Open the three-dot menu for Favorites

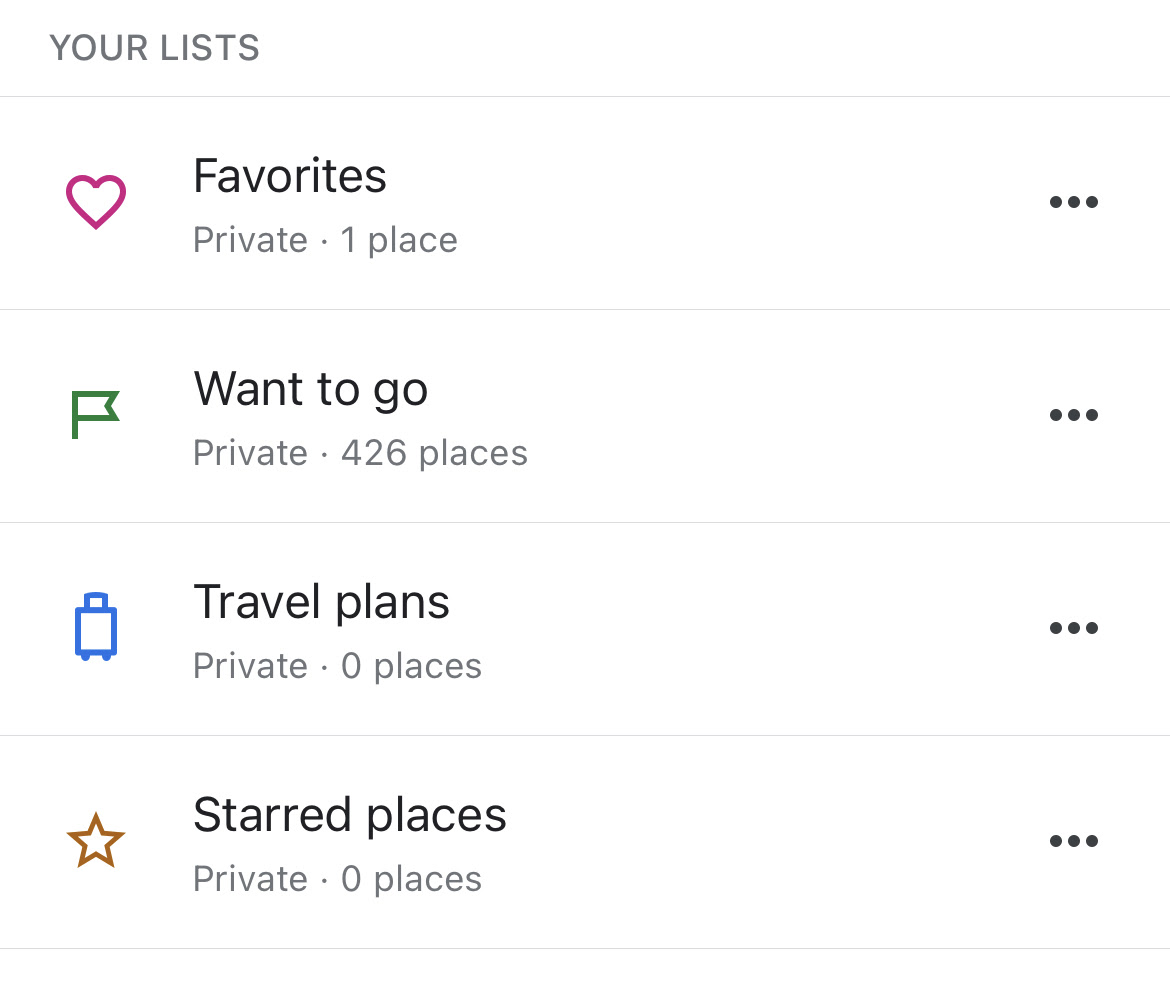[1074, 202]
